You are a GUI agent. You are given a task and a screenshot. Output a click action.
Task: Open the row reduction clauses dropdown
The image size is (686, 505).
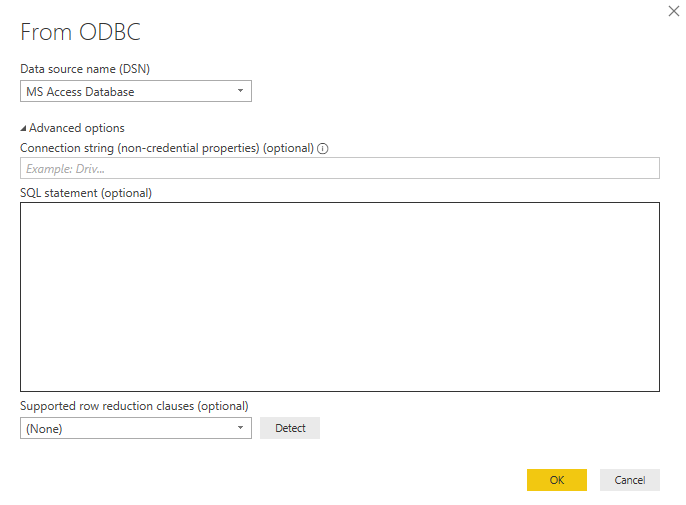[x=136, y=428]
